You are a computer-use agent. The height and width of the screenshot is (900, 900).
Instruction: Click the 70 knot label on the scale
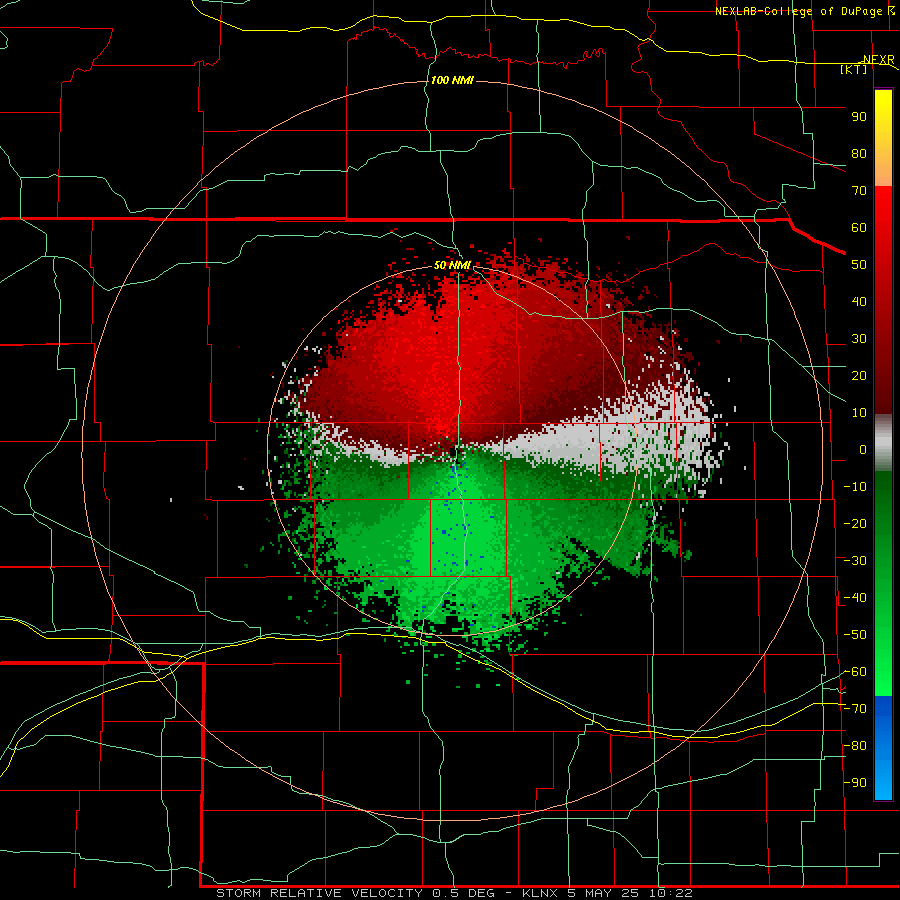[x=859, y=191]
